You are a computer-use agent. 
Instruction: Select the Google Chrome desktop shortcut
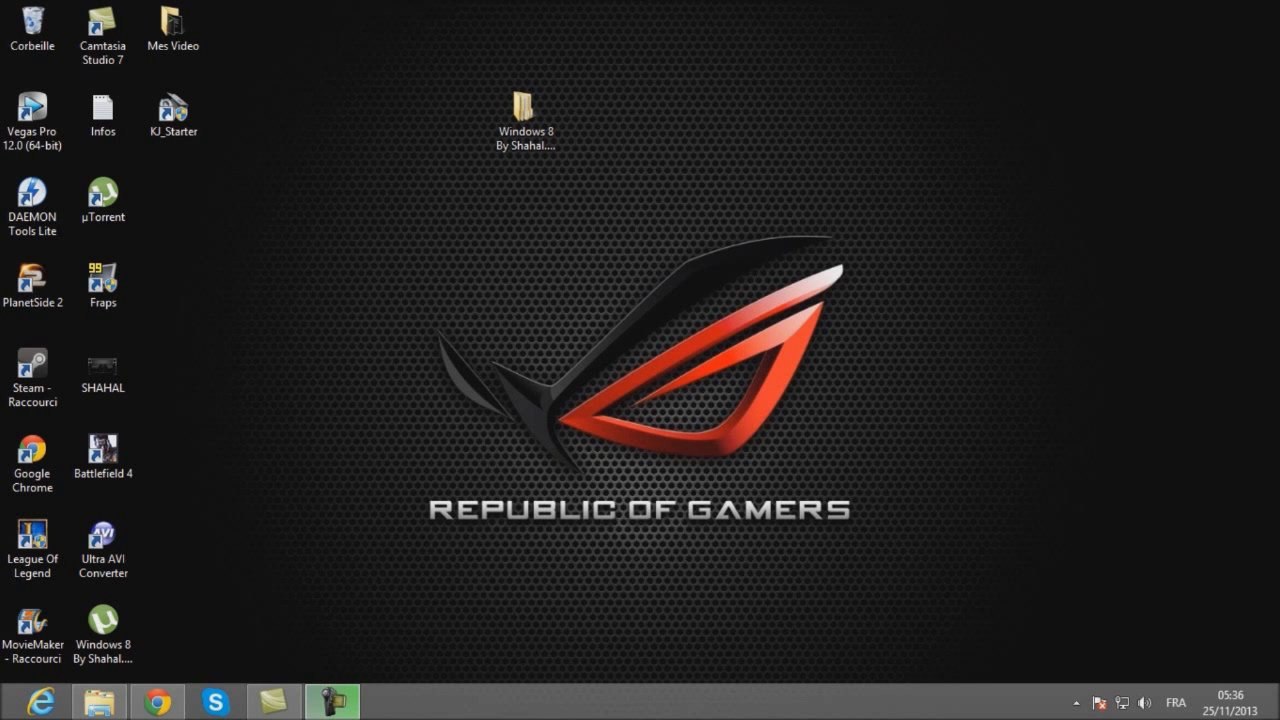click(x=32, y=464)
